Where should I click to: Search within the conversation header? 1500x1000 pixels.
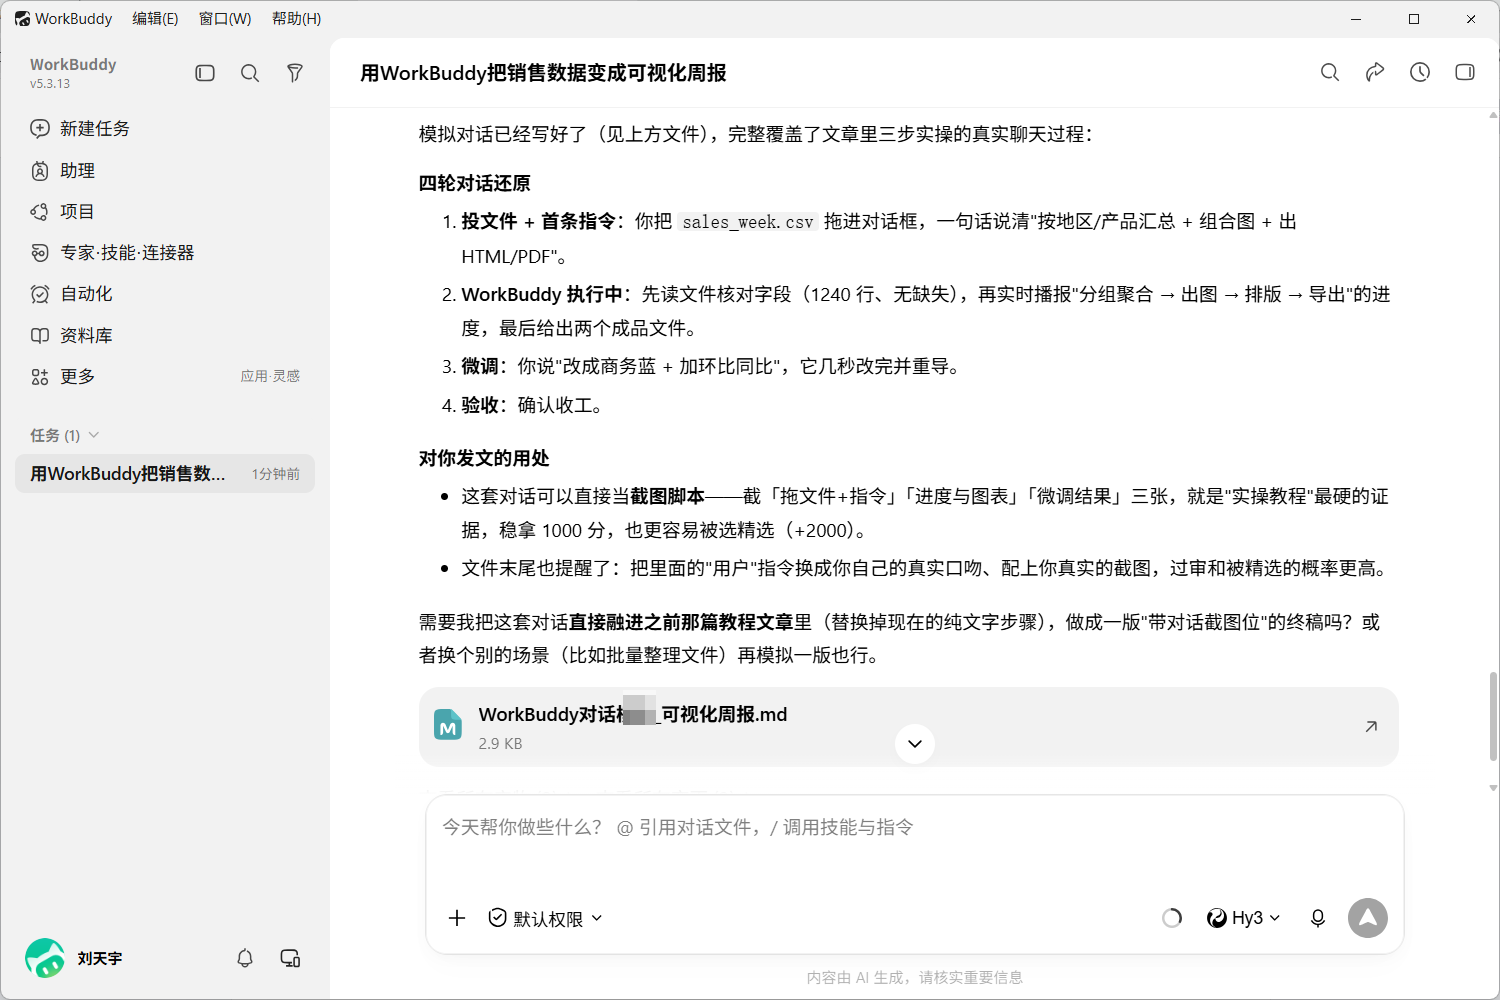point(1330,72)
